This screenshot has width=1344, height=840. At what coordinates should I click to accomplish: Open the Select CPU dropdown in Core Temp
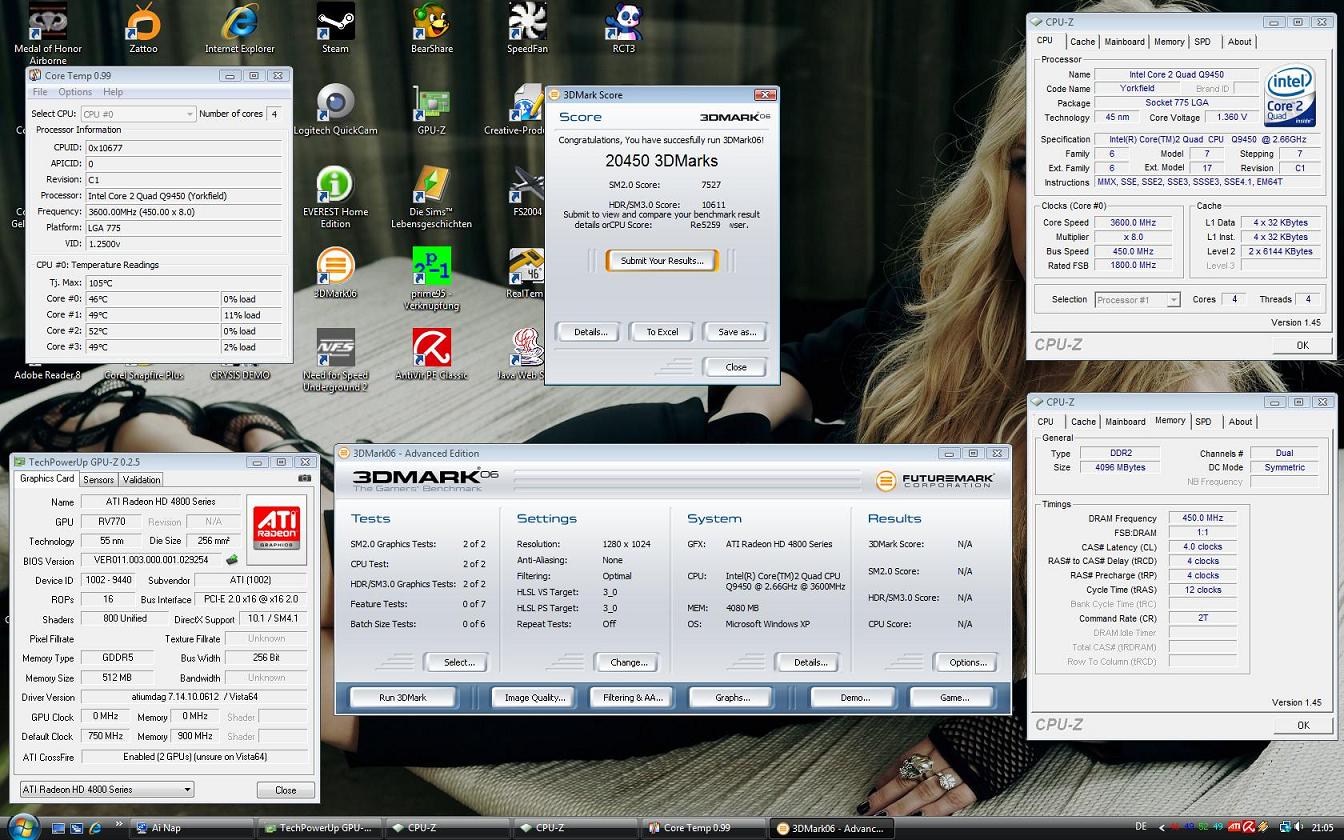[138, 114]
